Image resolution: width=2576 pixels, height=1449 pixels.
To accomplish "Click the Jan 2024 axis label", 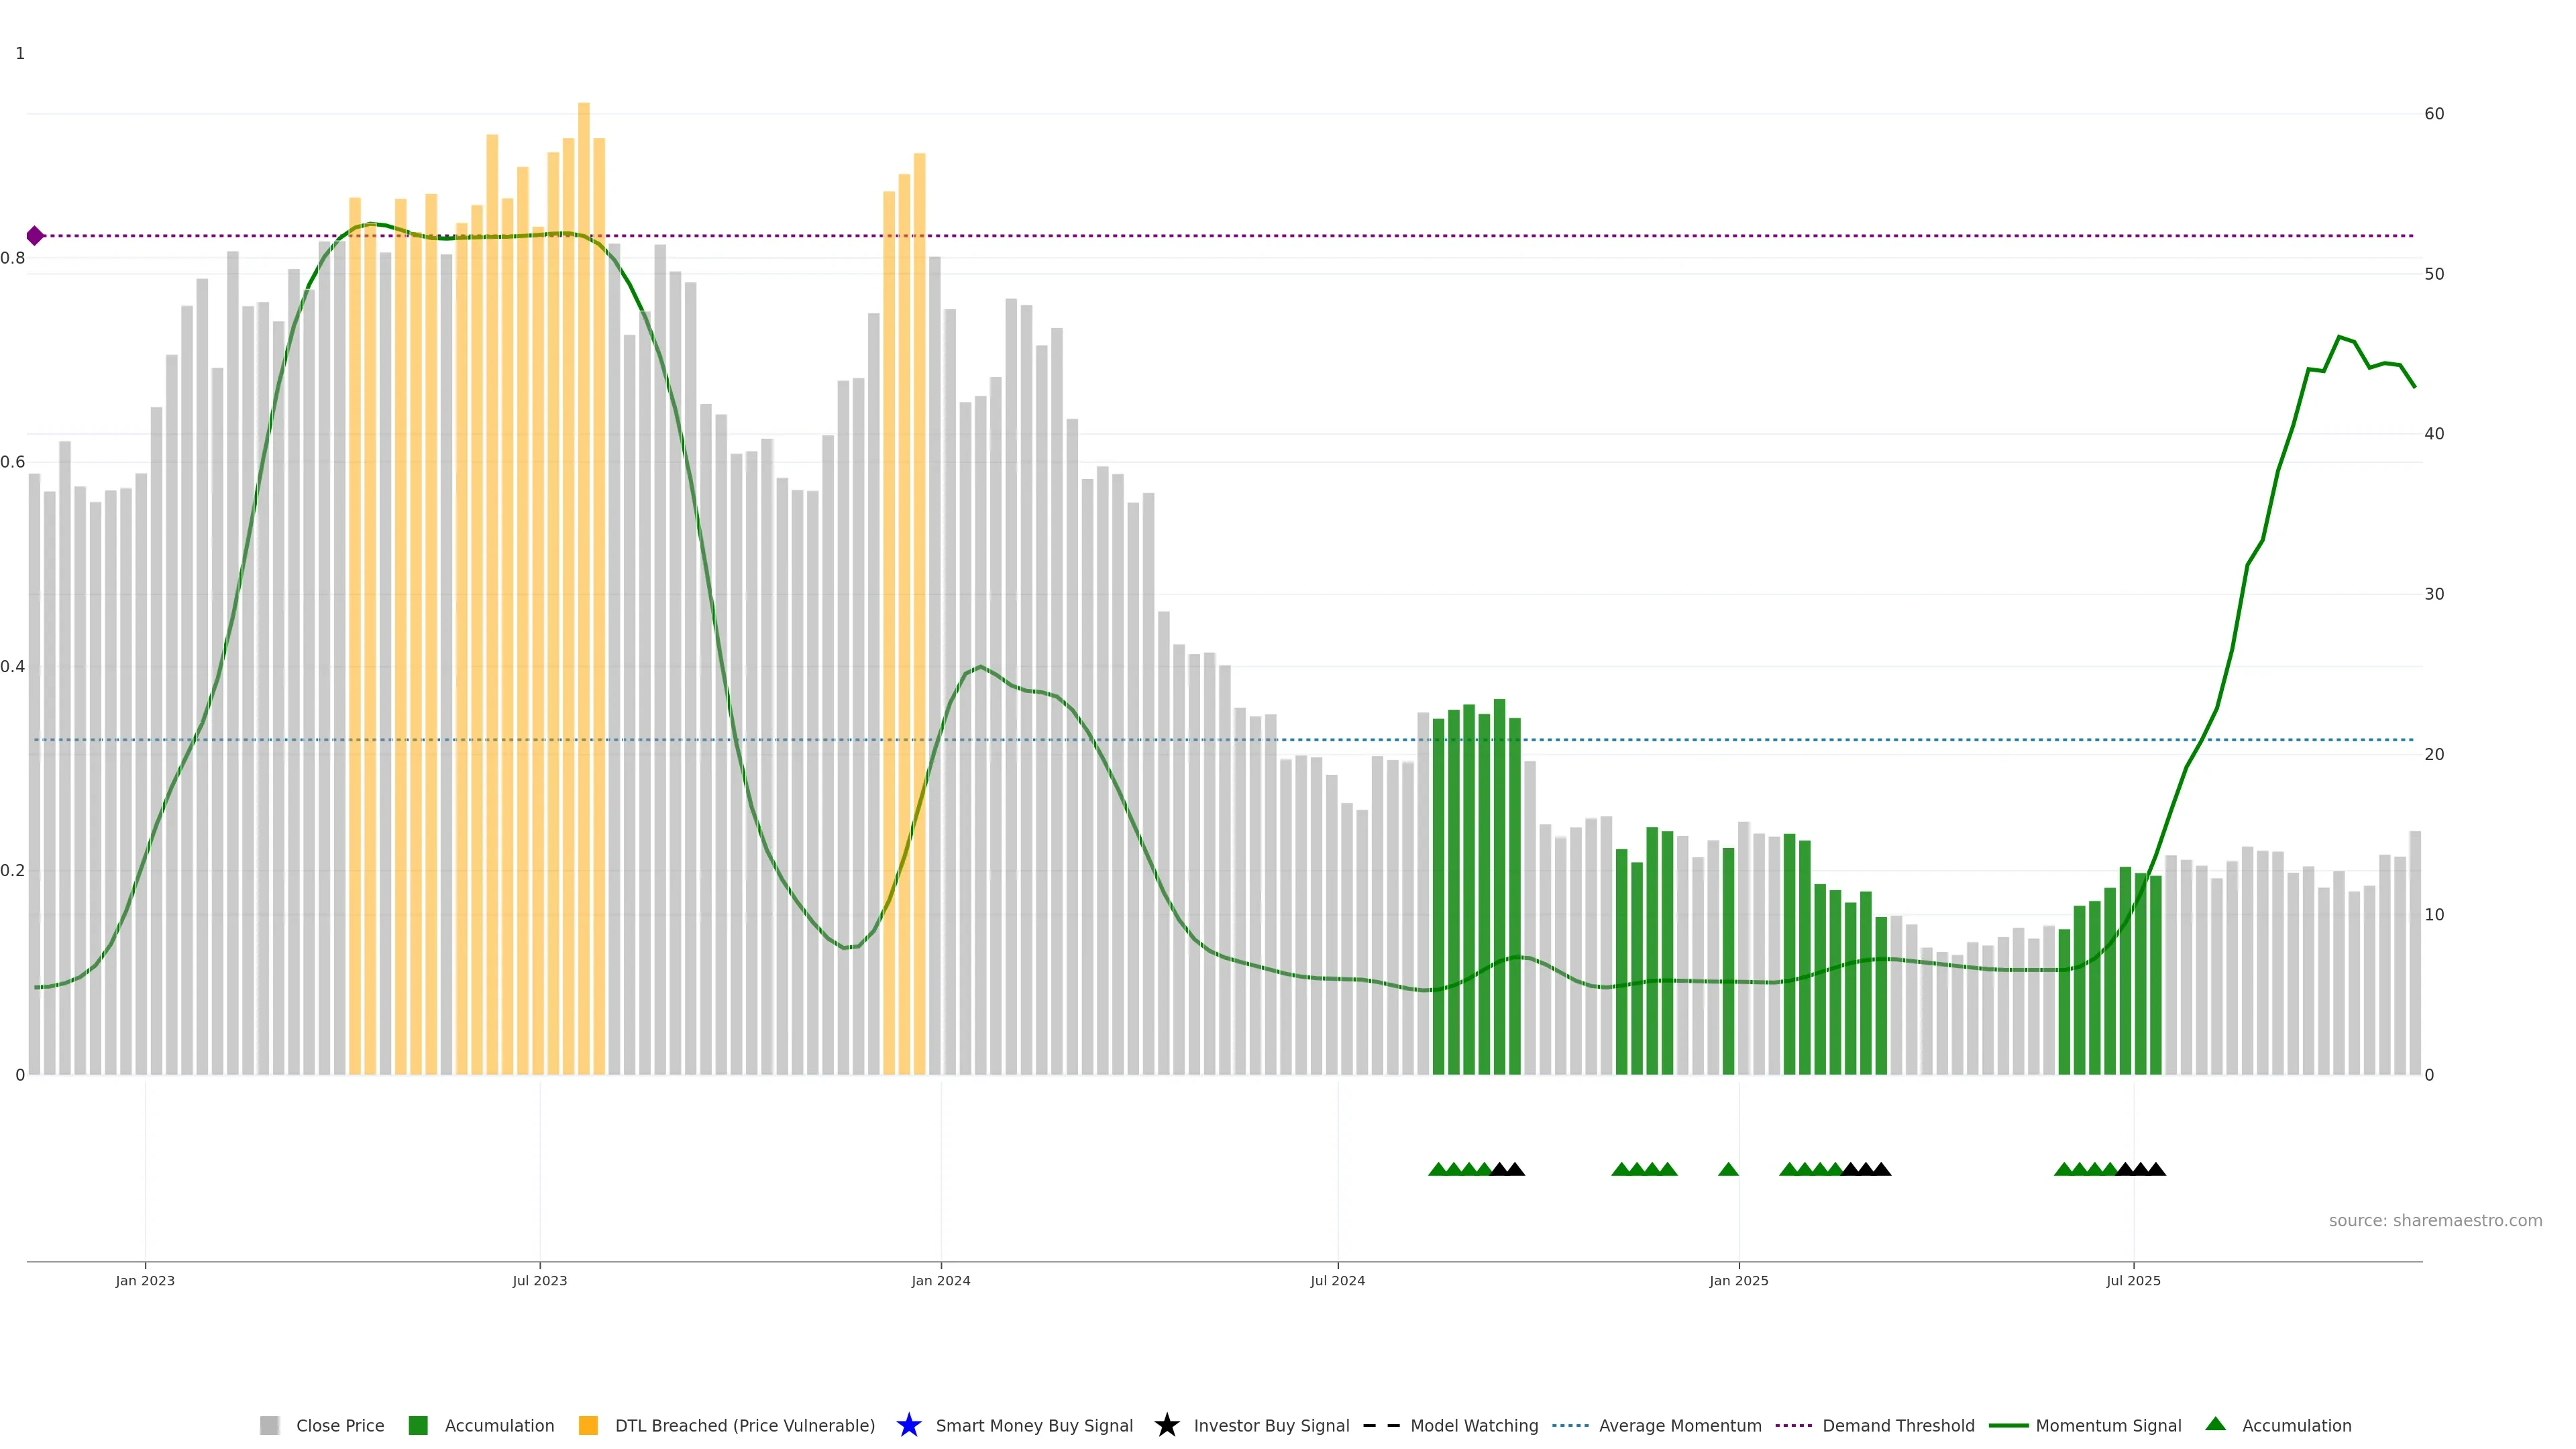I will [940, 1280].
